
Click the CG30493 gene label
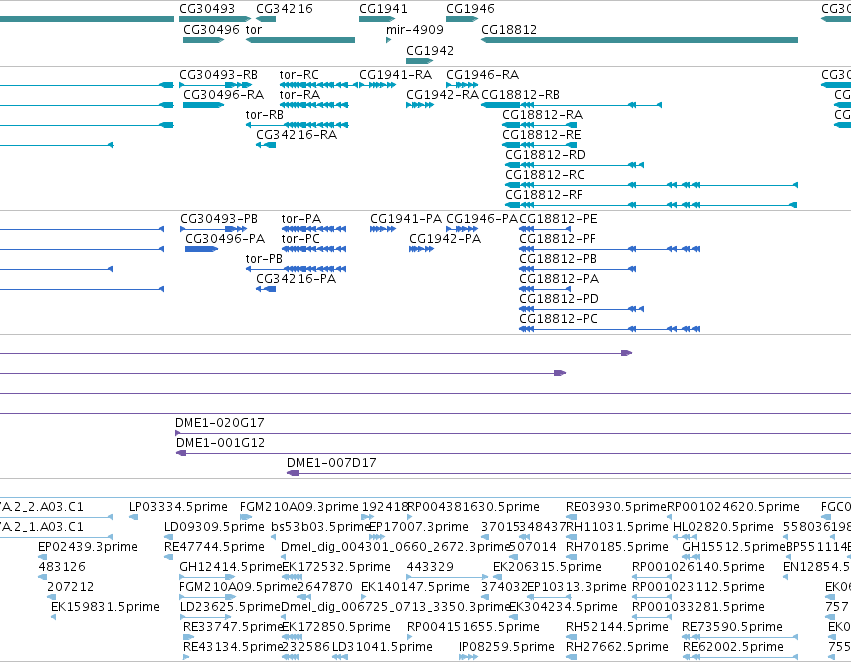pyautogui.click(x=207, y=9)
